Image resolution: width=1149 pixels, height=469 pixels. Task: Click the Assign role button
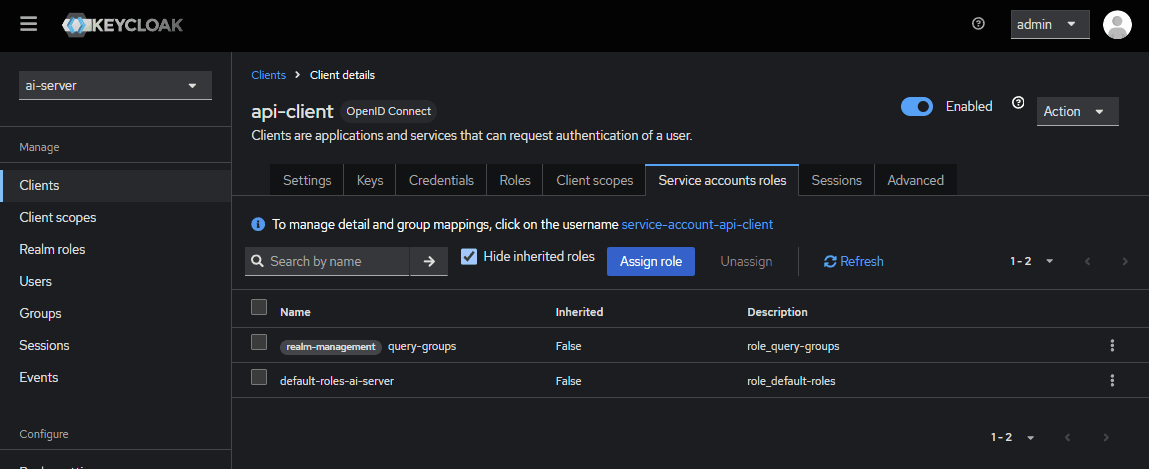click(x=651, y=262)
